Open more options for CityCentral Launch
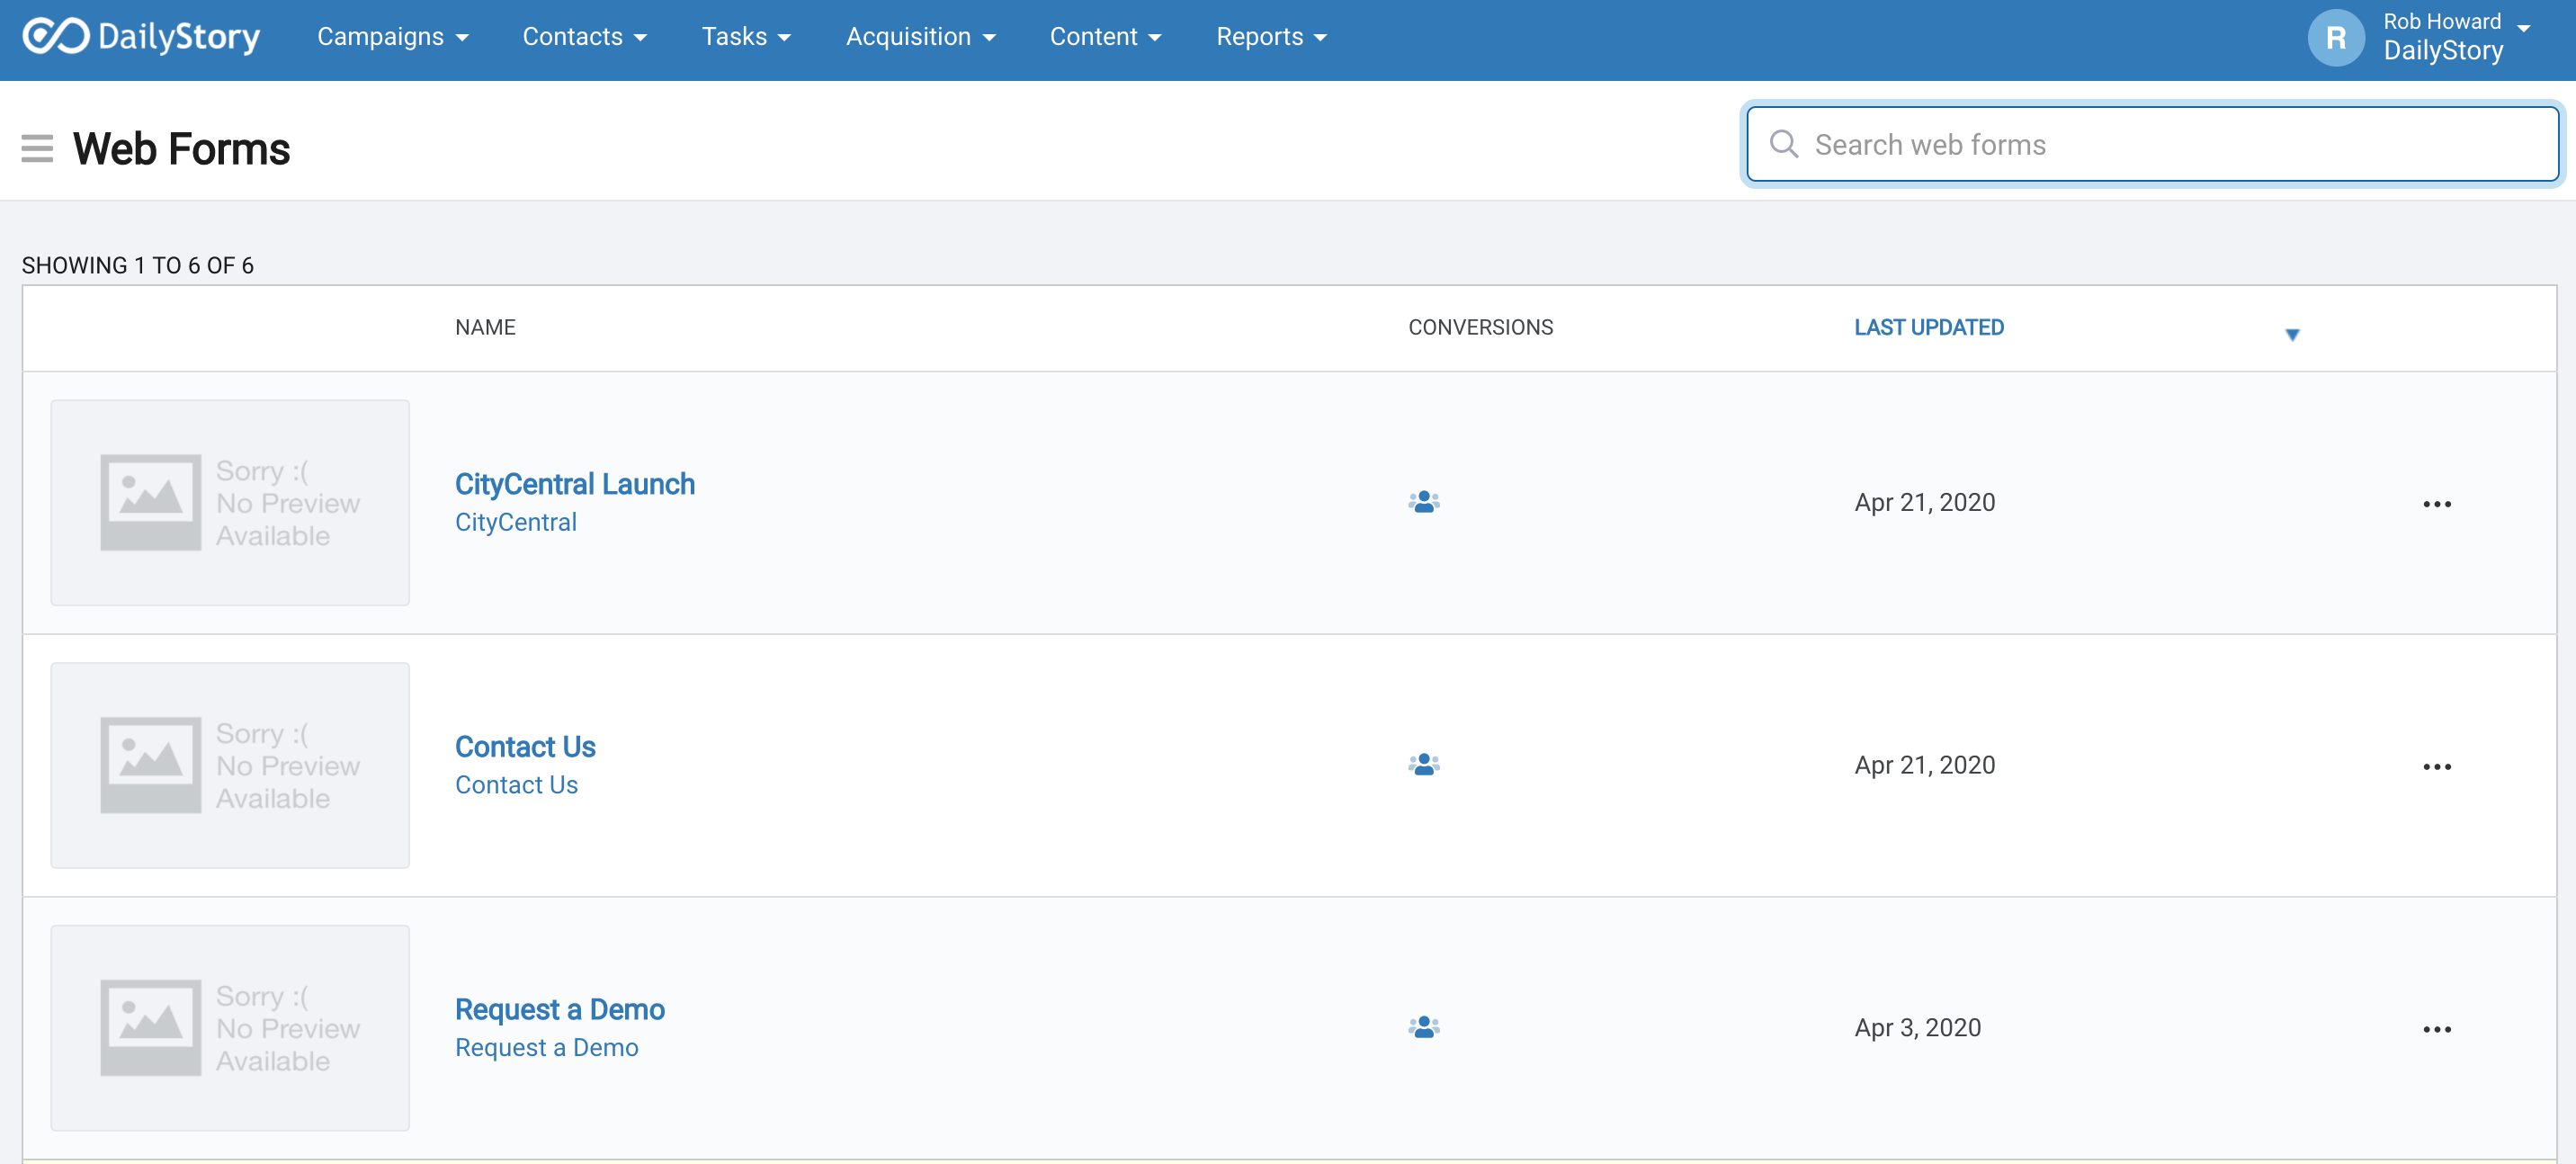2576x1164 pixels. click(2436, 504)
